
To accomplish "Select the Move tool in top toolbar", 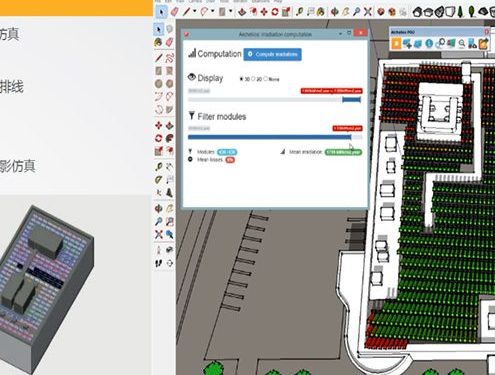I will click(264, 12).
